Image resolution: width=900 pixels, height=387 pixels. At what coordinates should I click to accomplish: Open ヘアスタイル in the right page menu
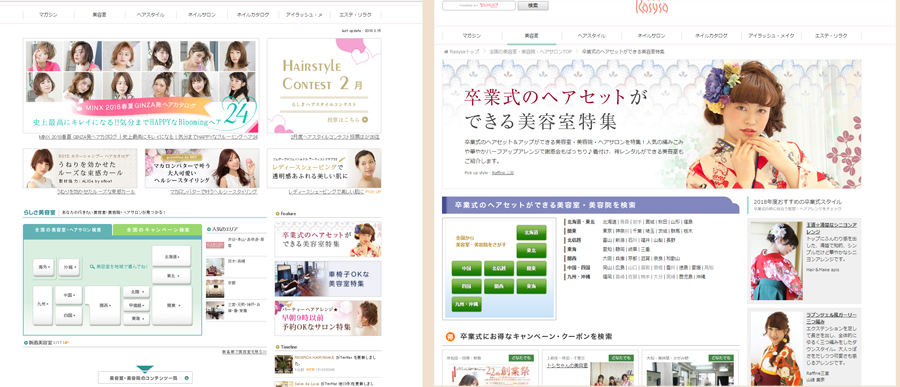[x=591, y=36]
